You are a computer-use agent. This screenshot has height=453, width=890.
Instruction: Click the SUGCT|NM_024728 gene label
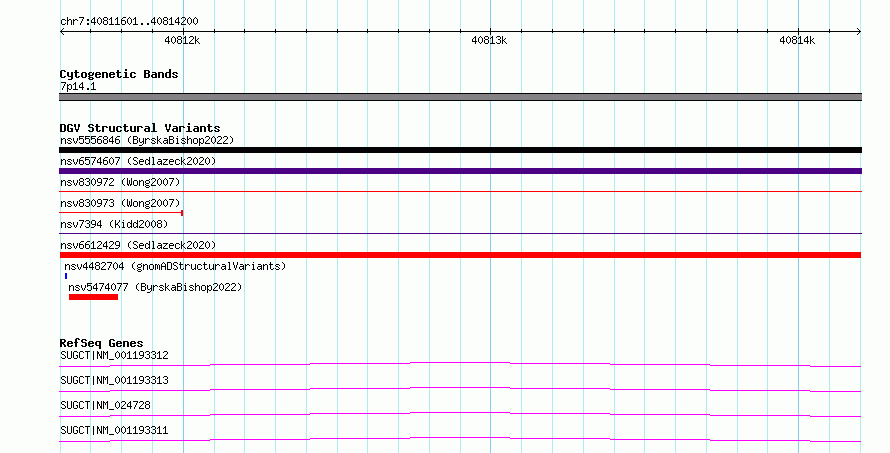pyautogui.click(x=105, y=405)
